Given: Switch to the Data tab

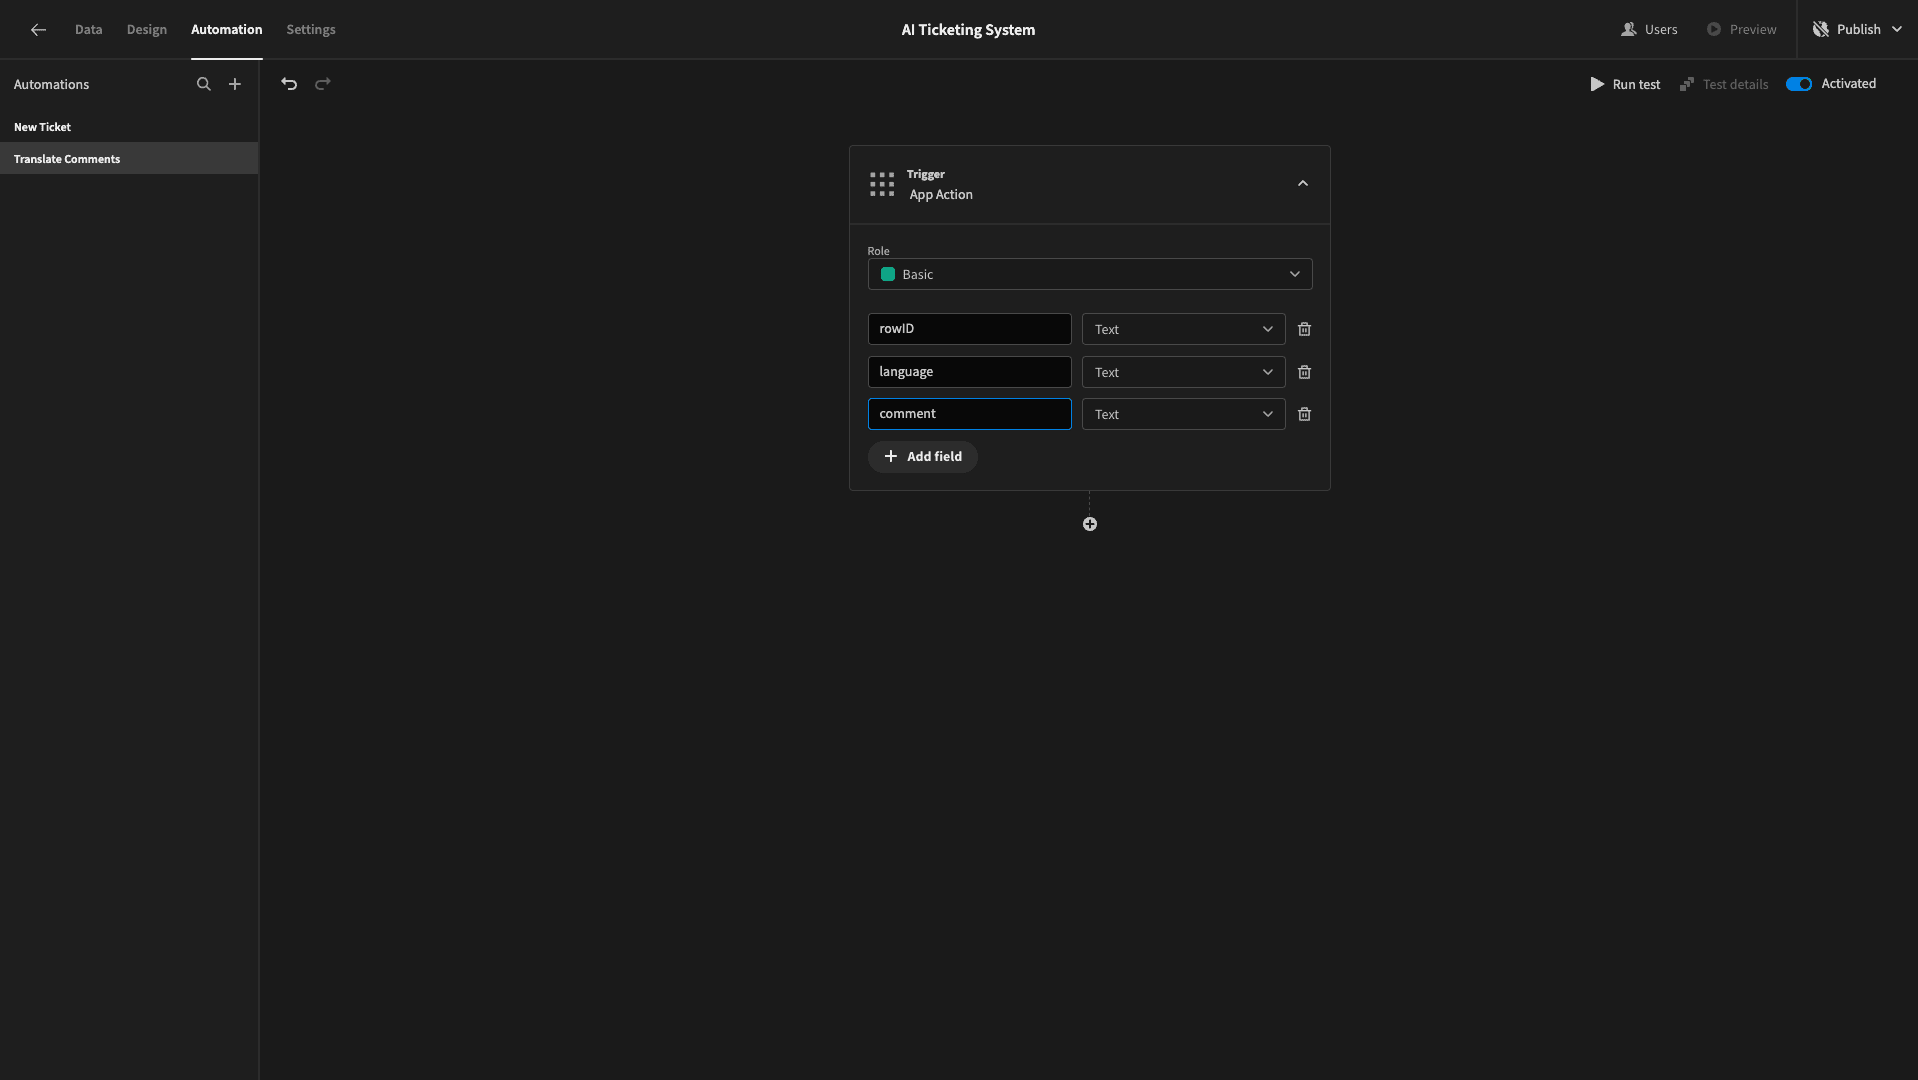Looking at the screenshot, I should click(x=88, y=30).
